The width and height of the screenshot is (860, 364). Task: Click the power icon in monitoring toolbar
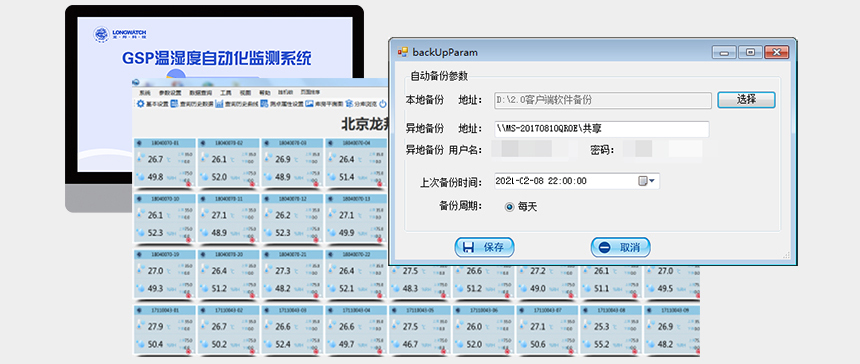[383, 104]
